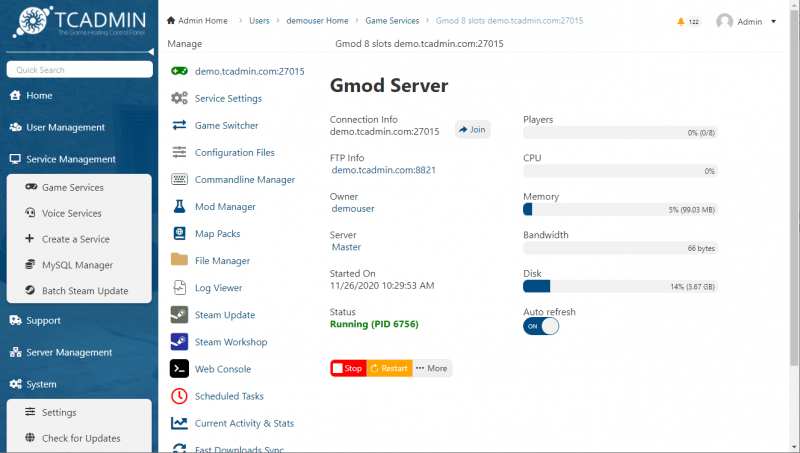Click the Log Viewer document icon

[x=179, y=288]
